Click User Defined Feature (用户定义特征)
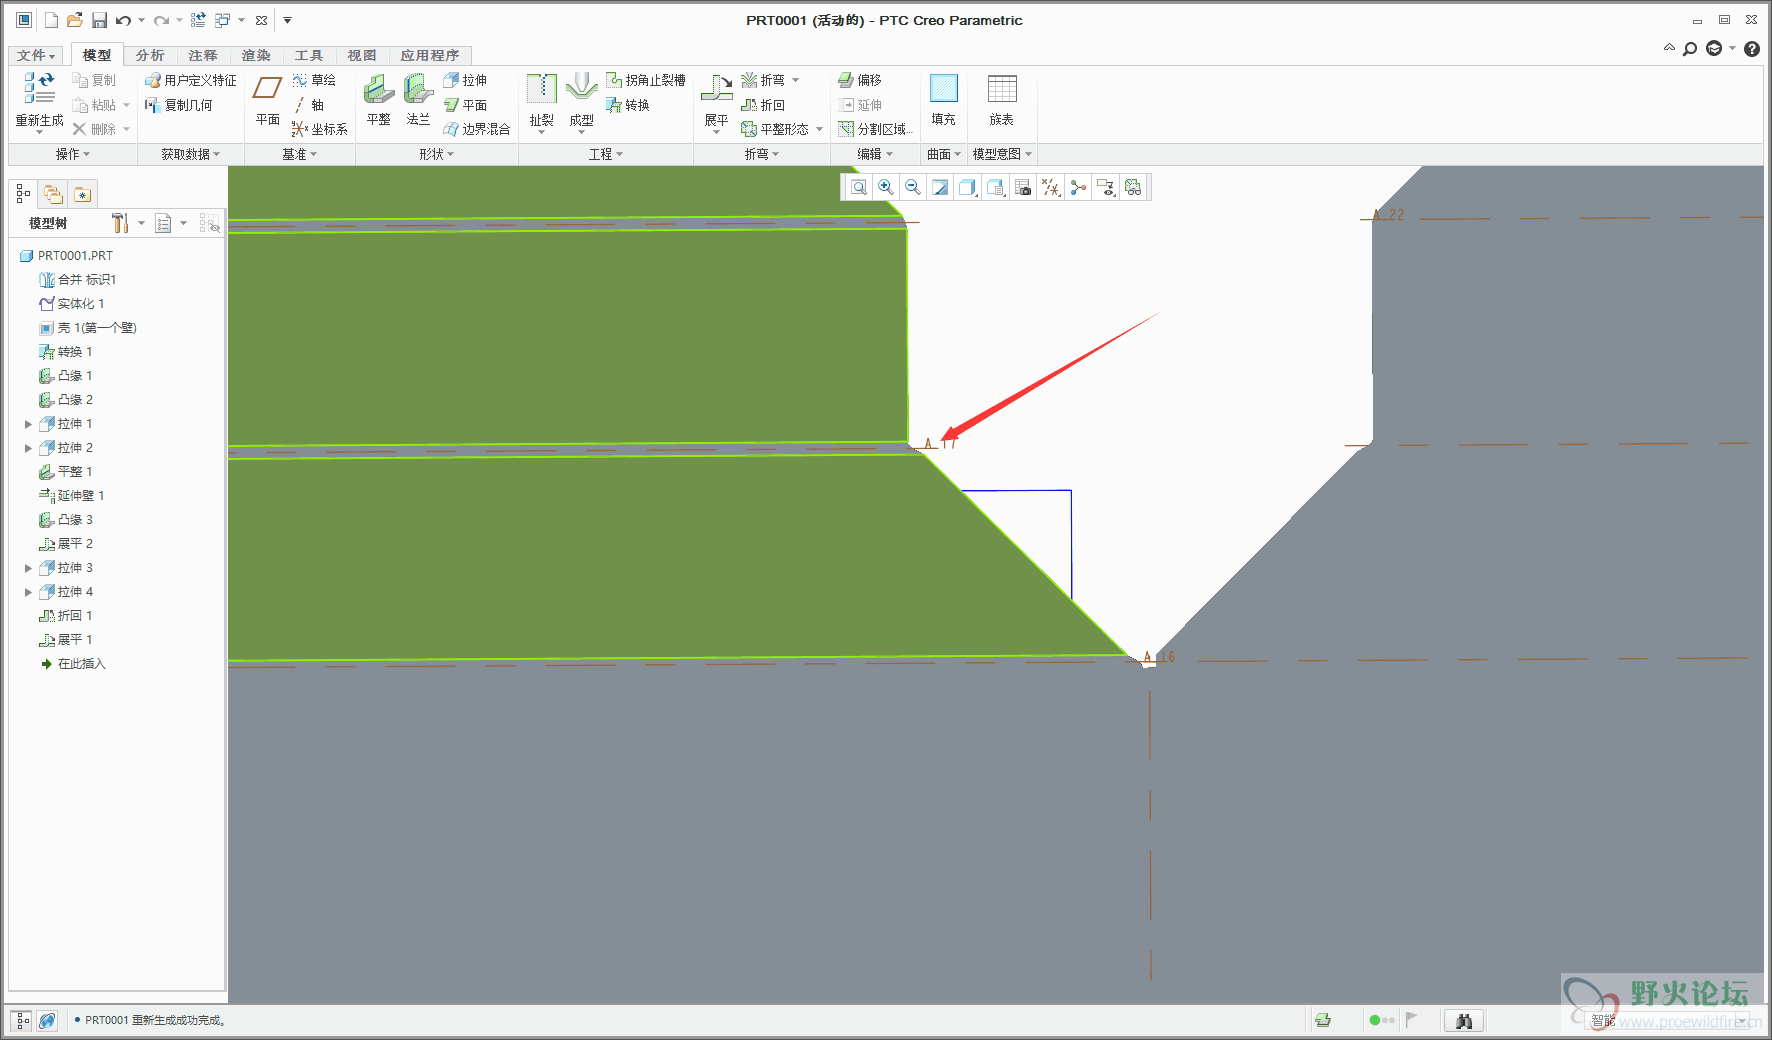Viewport: 1772px width, 1040px height. coord(191,80)
